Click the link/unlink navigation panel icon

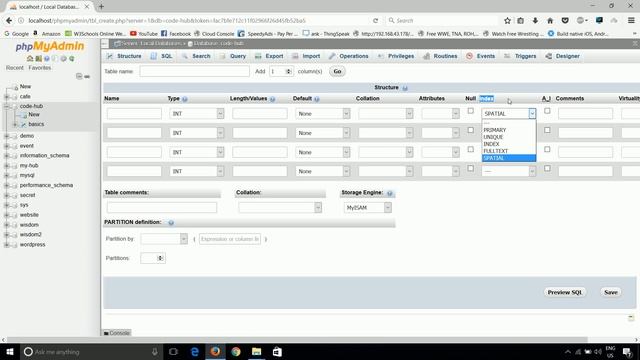[x=87, y=76]
